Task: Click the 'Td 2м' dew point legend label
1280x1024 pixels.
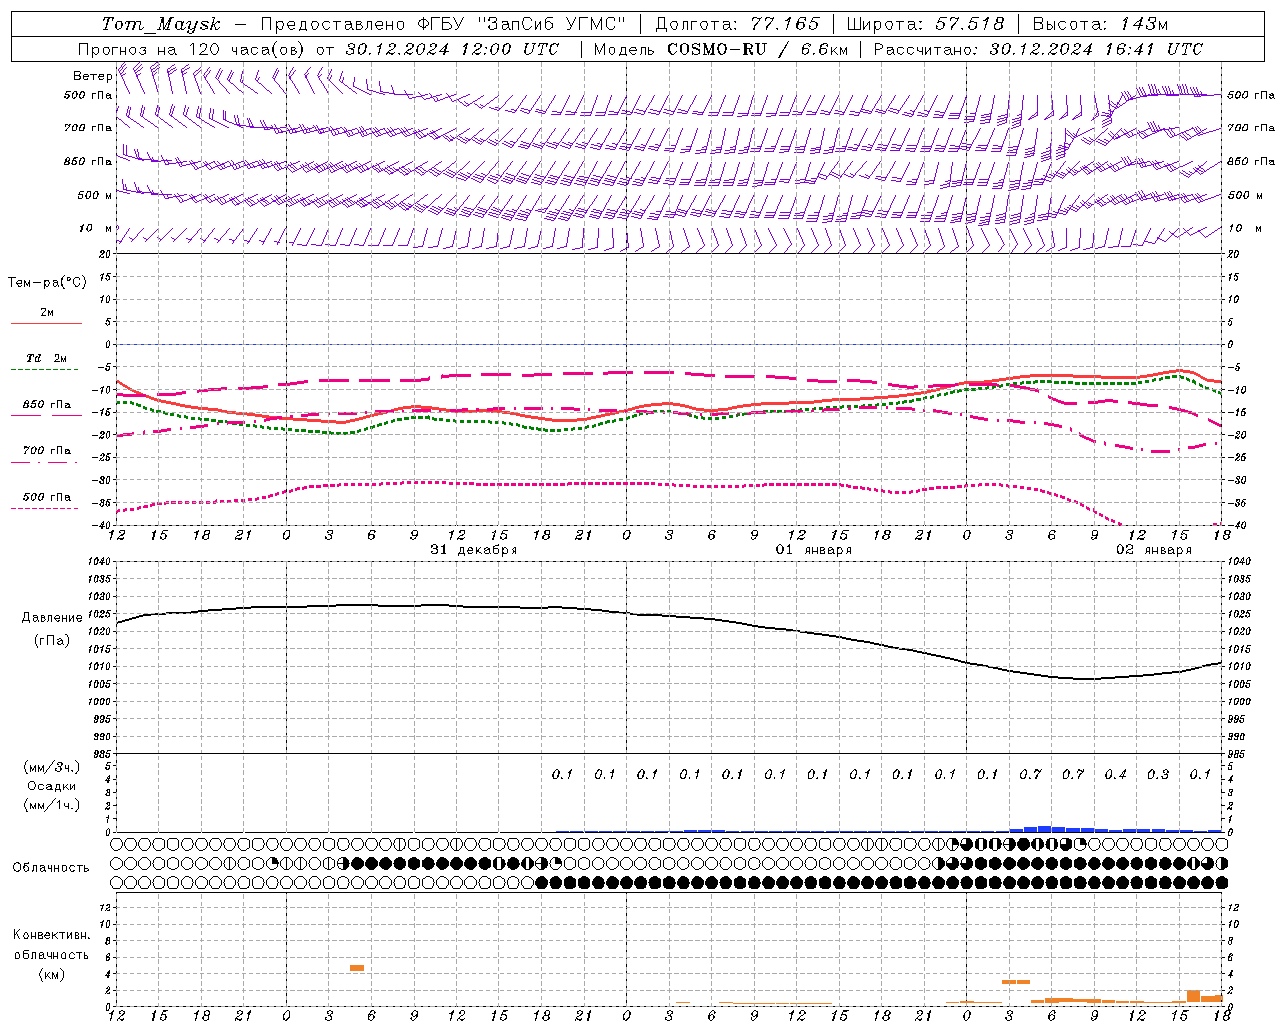Action: (47, 358)
